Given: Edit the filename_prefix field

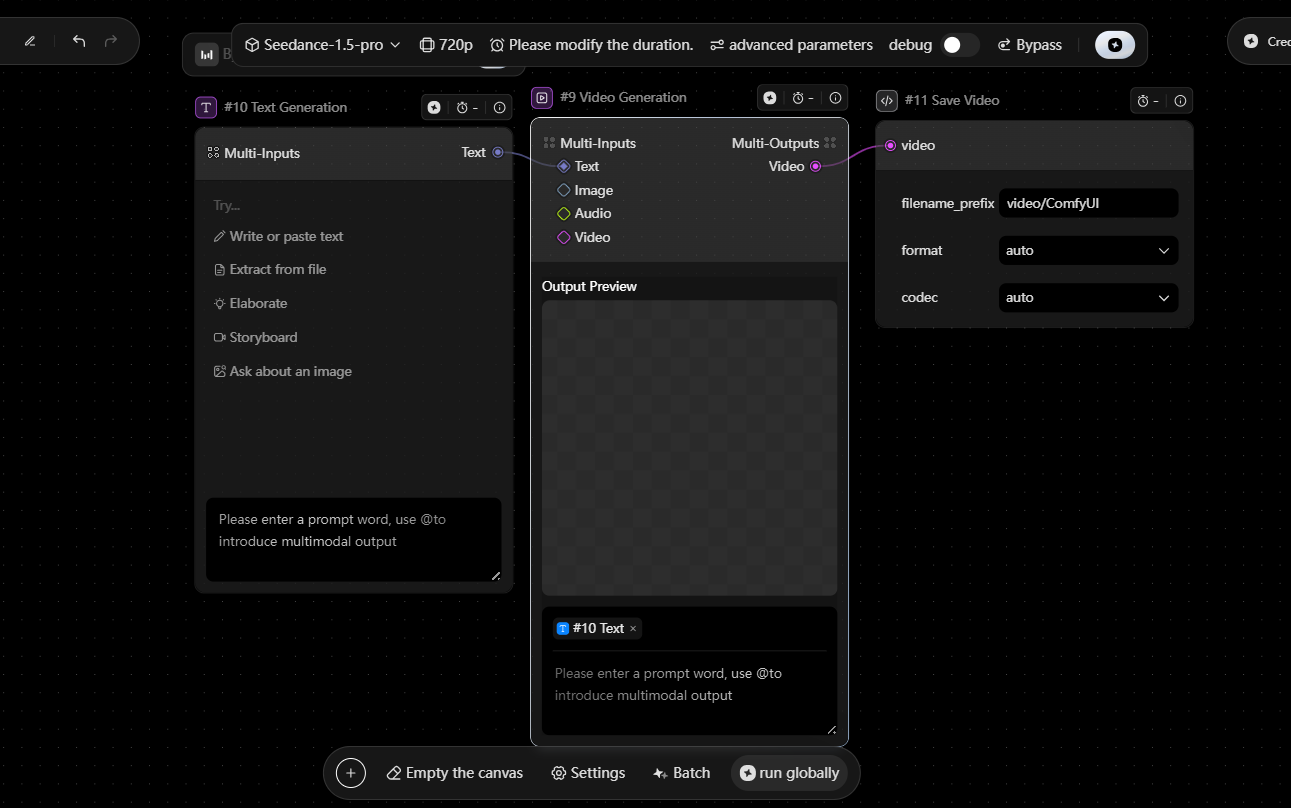Looking at the screenshot, I should coord(1088,203).
